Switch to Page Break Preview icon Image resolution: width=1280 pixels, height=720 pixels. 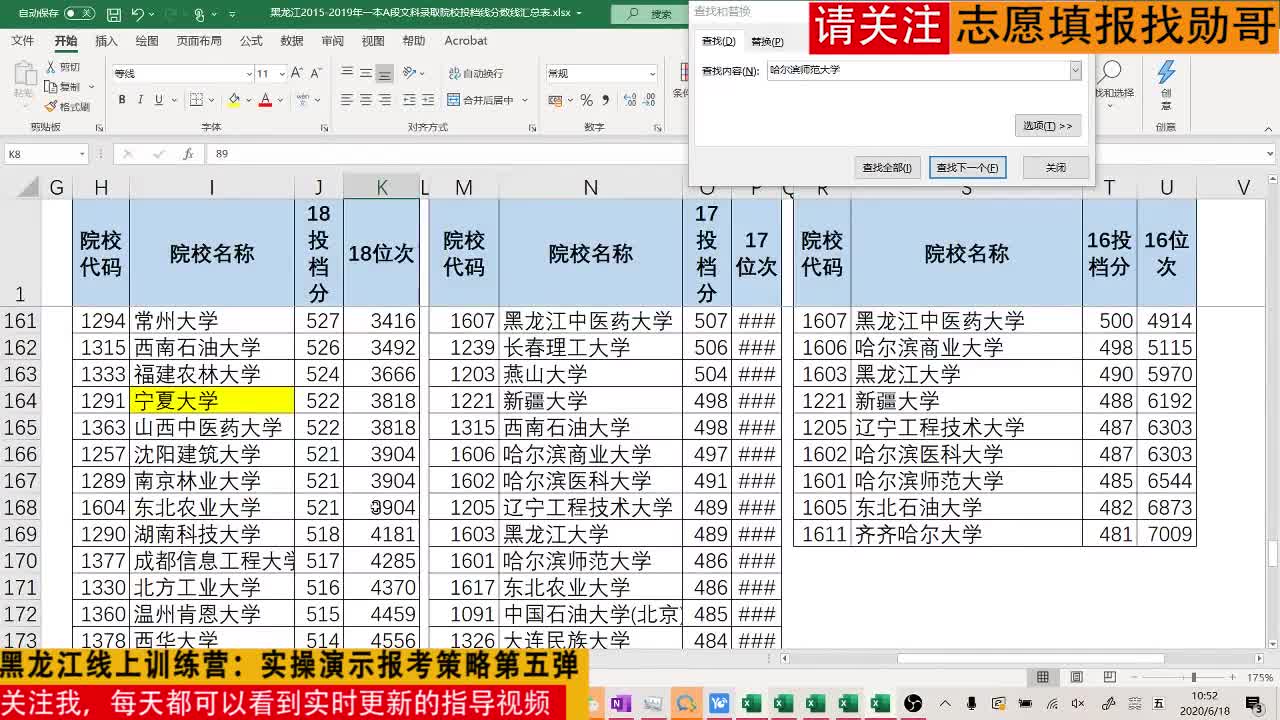coord(1110,677)
